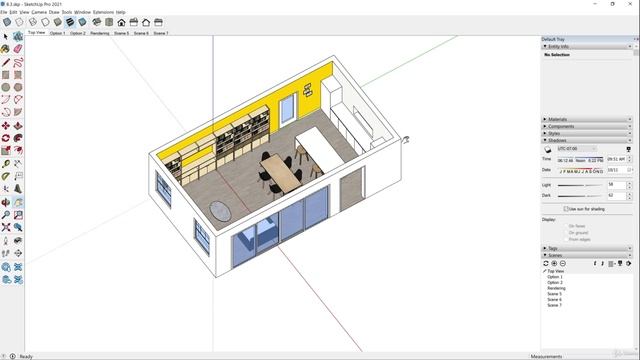Screen dimensions: 640x360
Task: Select Shaded face style
Action: 58,22
